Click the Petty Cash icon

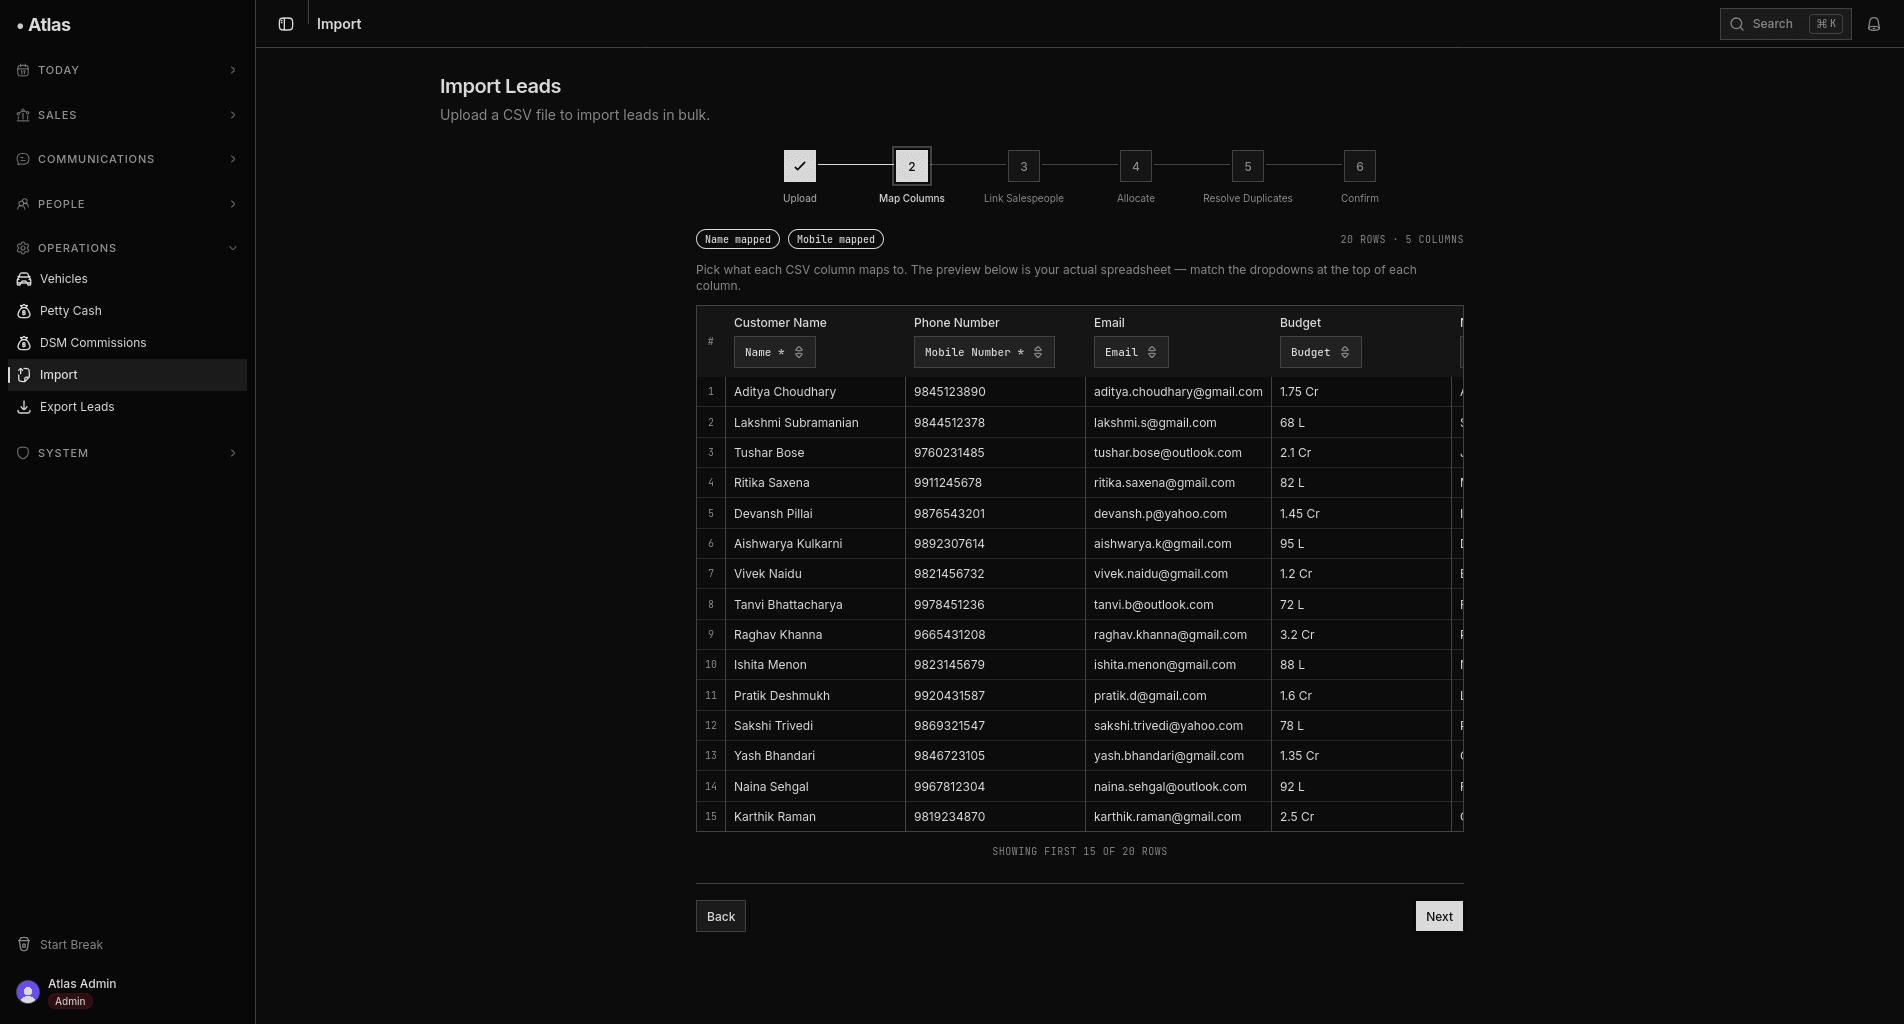(x=24, y=311)
